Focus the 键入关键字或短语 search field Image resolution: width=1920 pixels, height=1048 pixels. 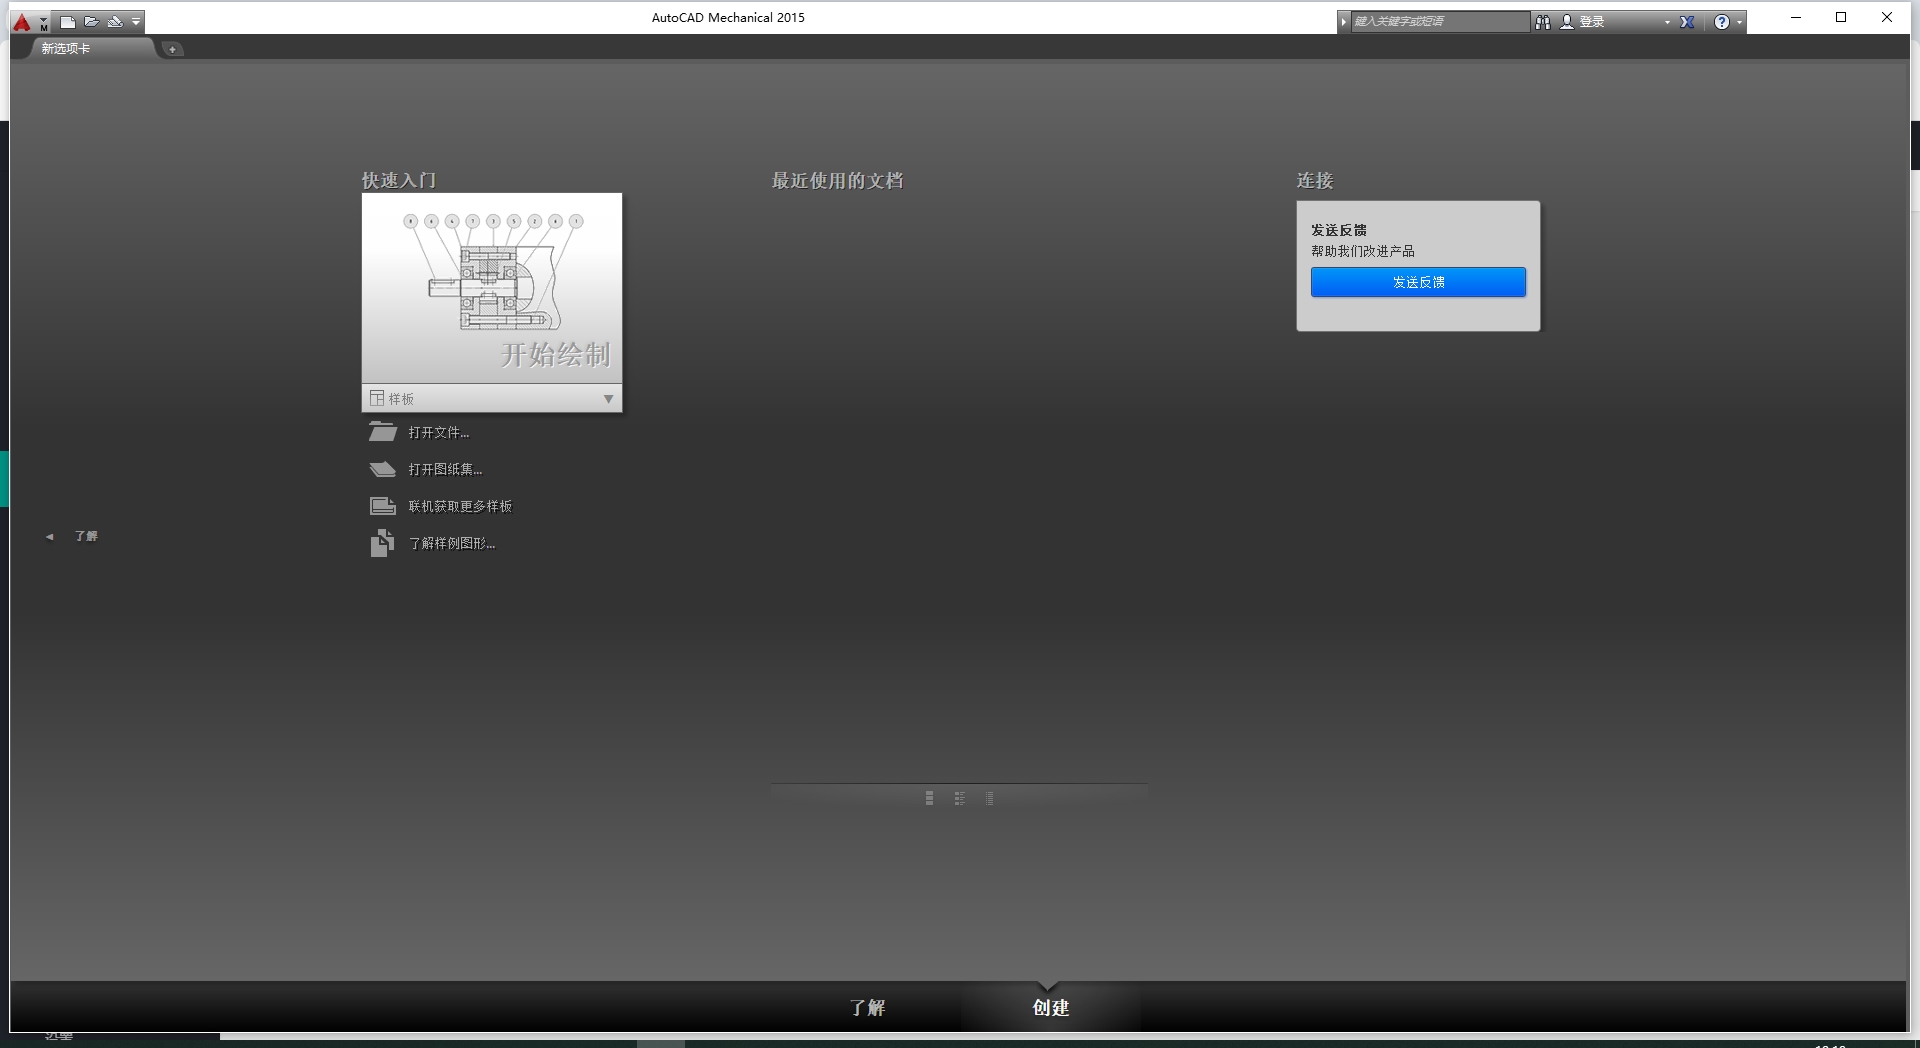pos(1439,21)
